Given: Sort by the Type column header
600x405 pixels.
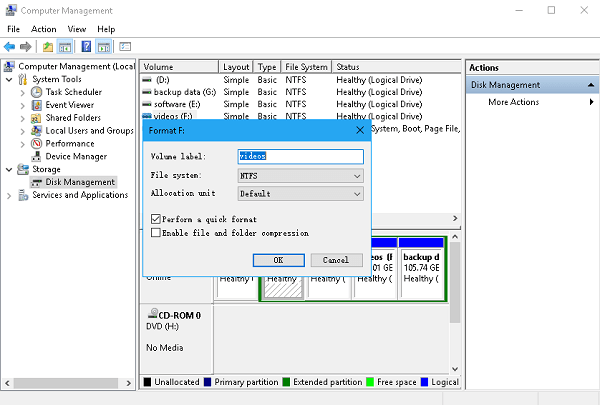Looking at the screenshot, I should 267,67.
